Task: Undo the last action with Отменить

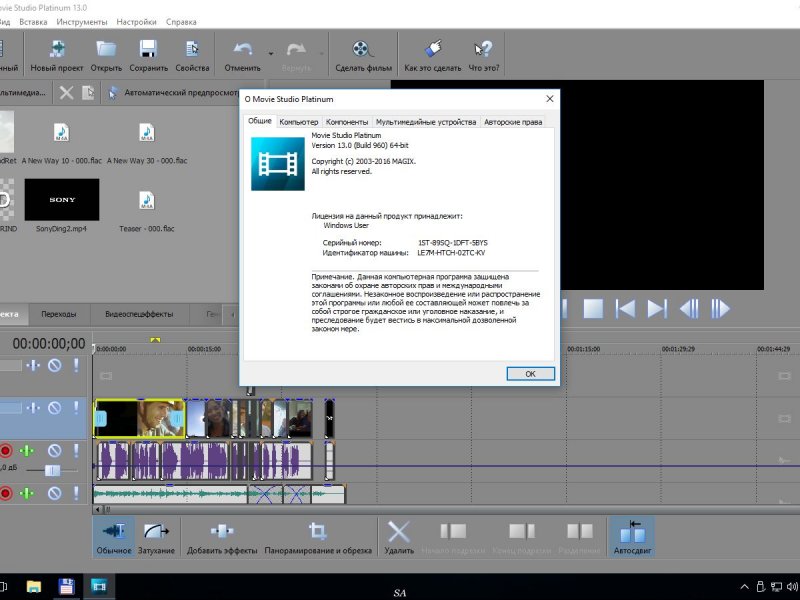Action: (x=243, y=49)
